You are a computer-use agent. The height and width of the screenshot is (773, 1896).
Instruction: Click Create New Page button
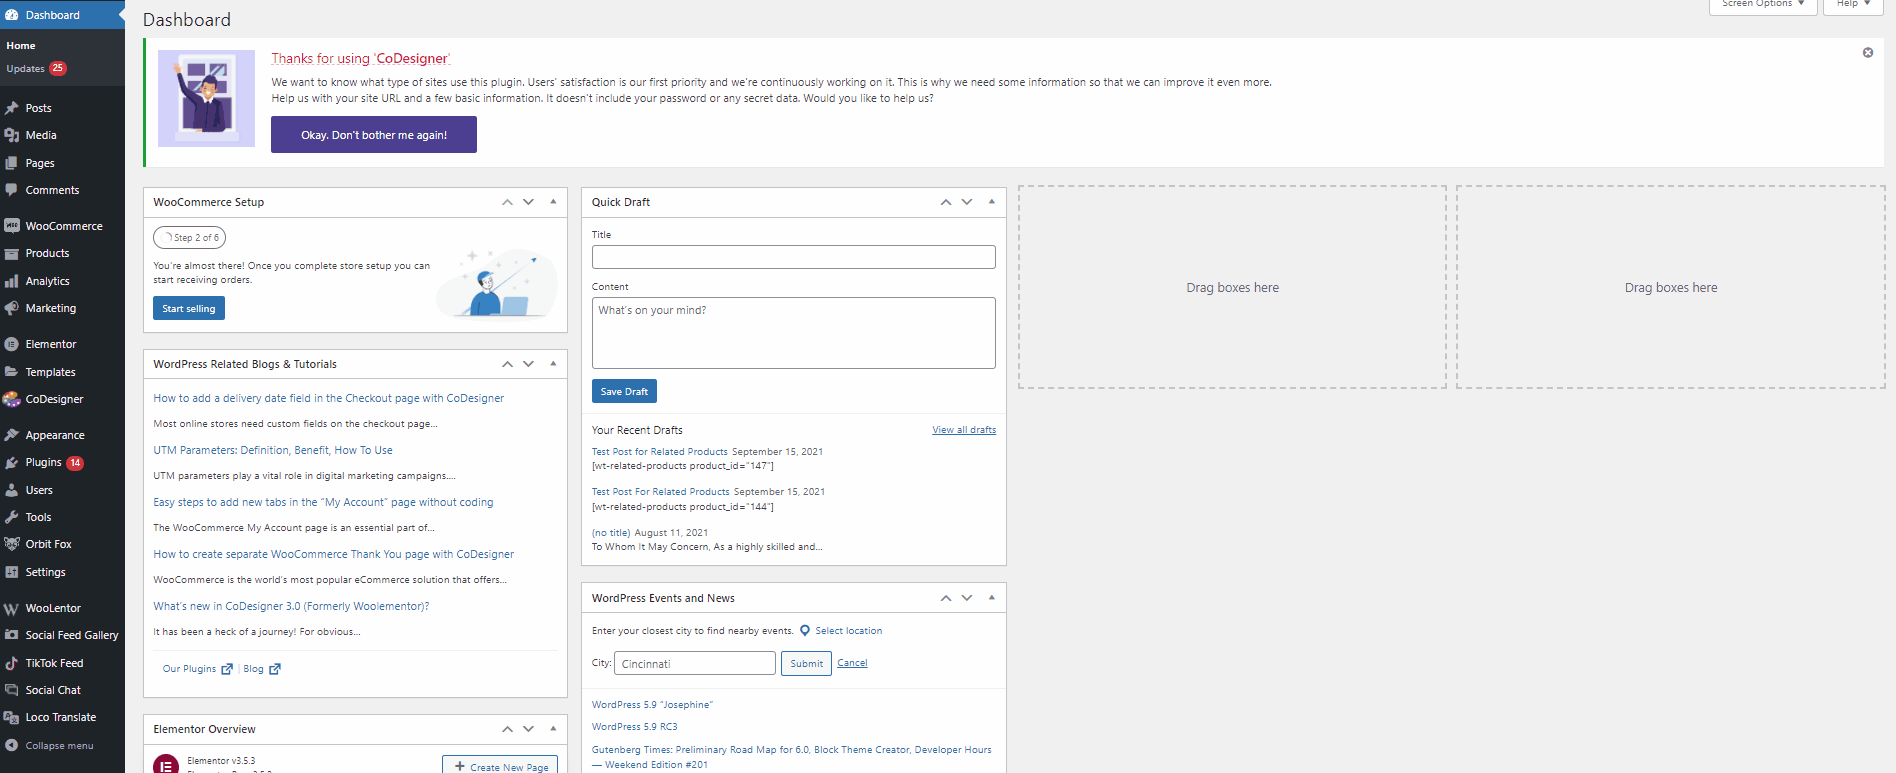(x=500, y=766)
